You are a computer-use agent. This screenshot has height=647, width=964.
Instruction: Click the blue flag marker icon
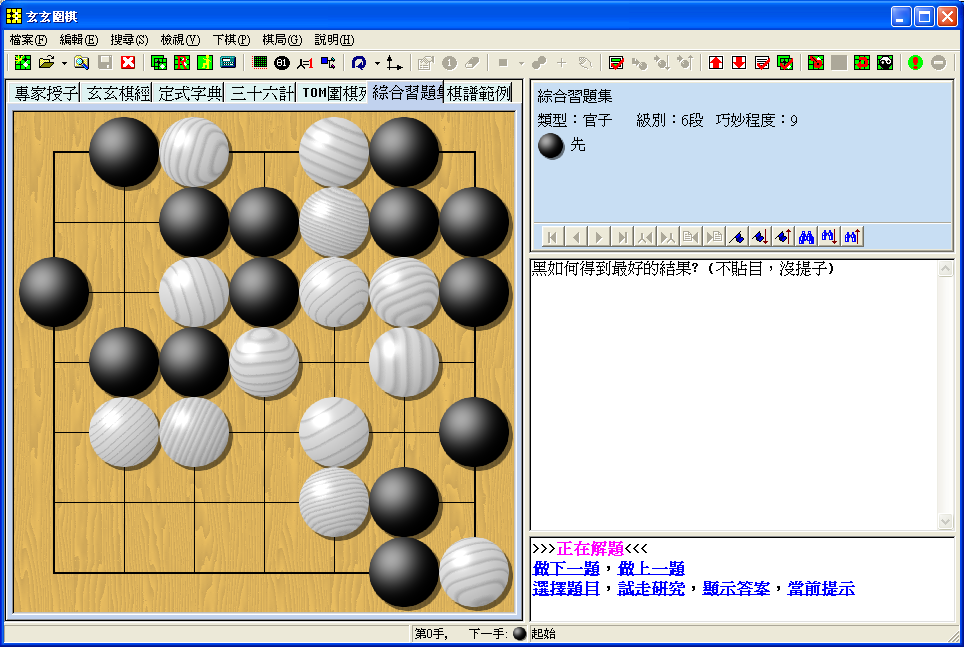(x=737, y=237)
